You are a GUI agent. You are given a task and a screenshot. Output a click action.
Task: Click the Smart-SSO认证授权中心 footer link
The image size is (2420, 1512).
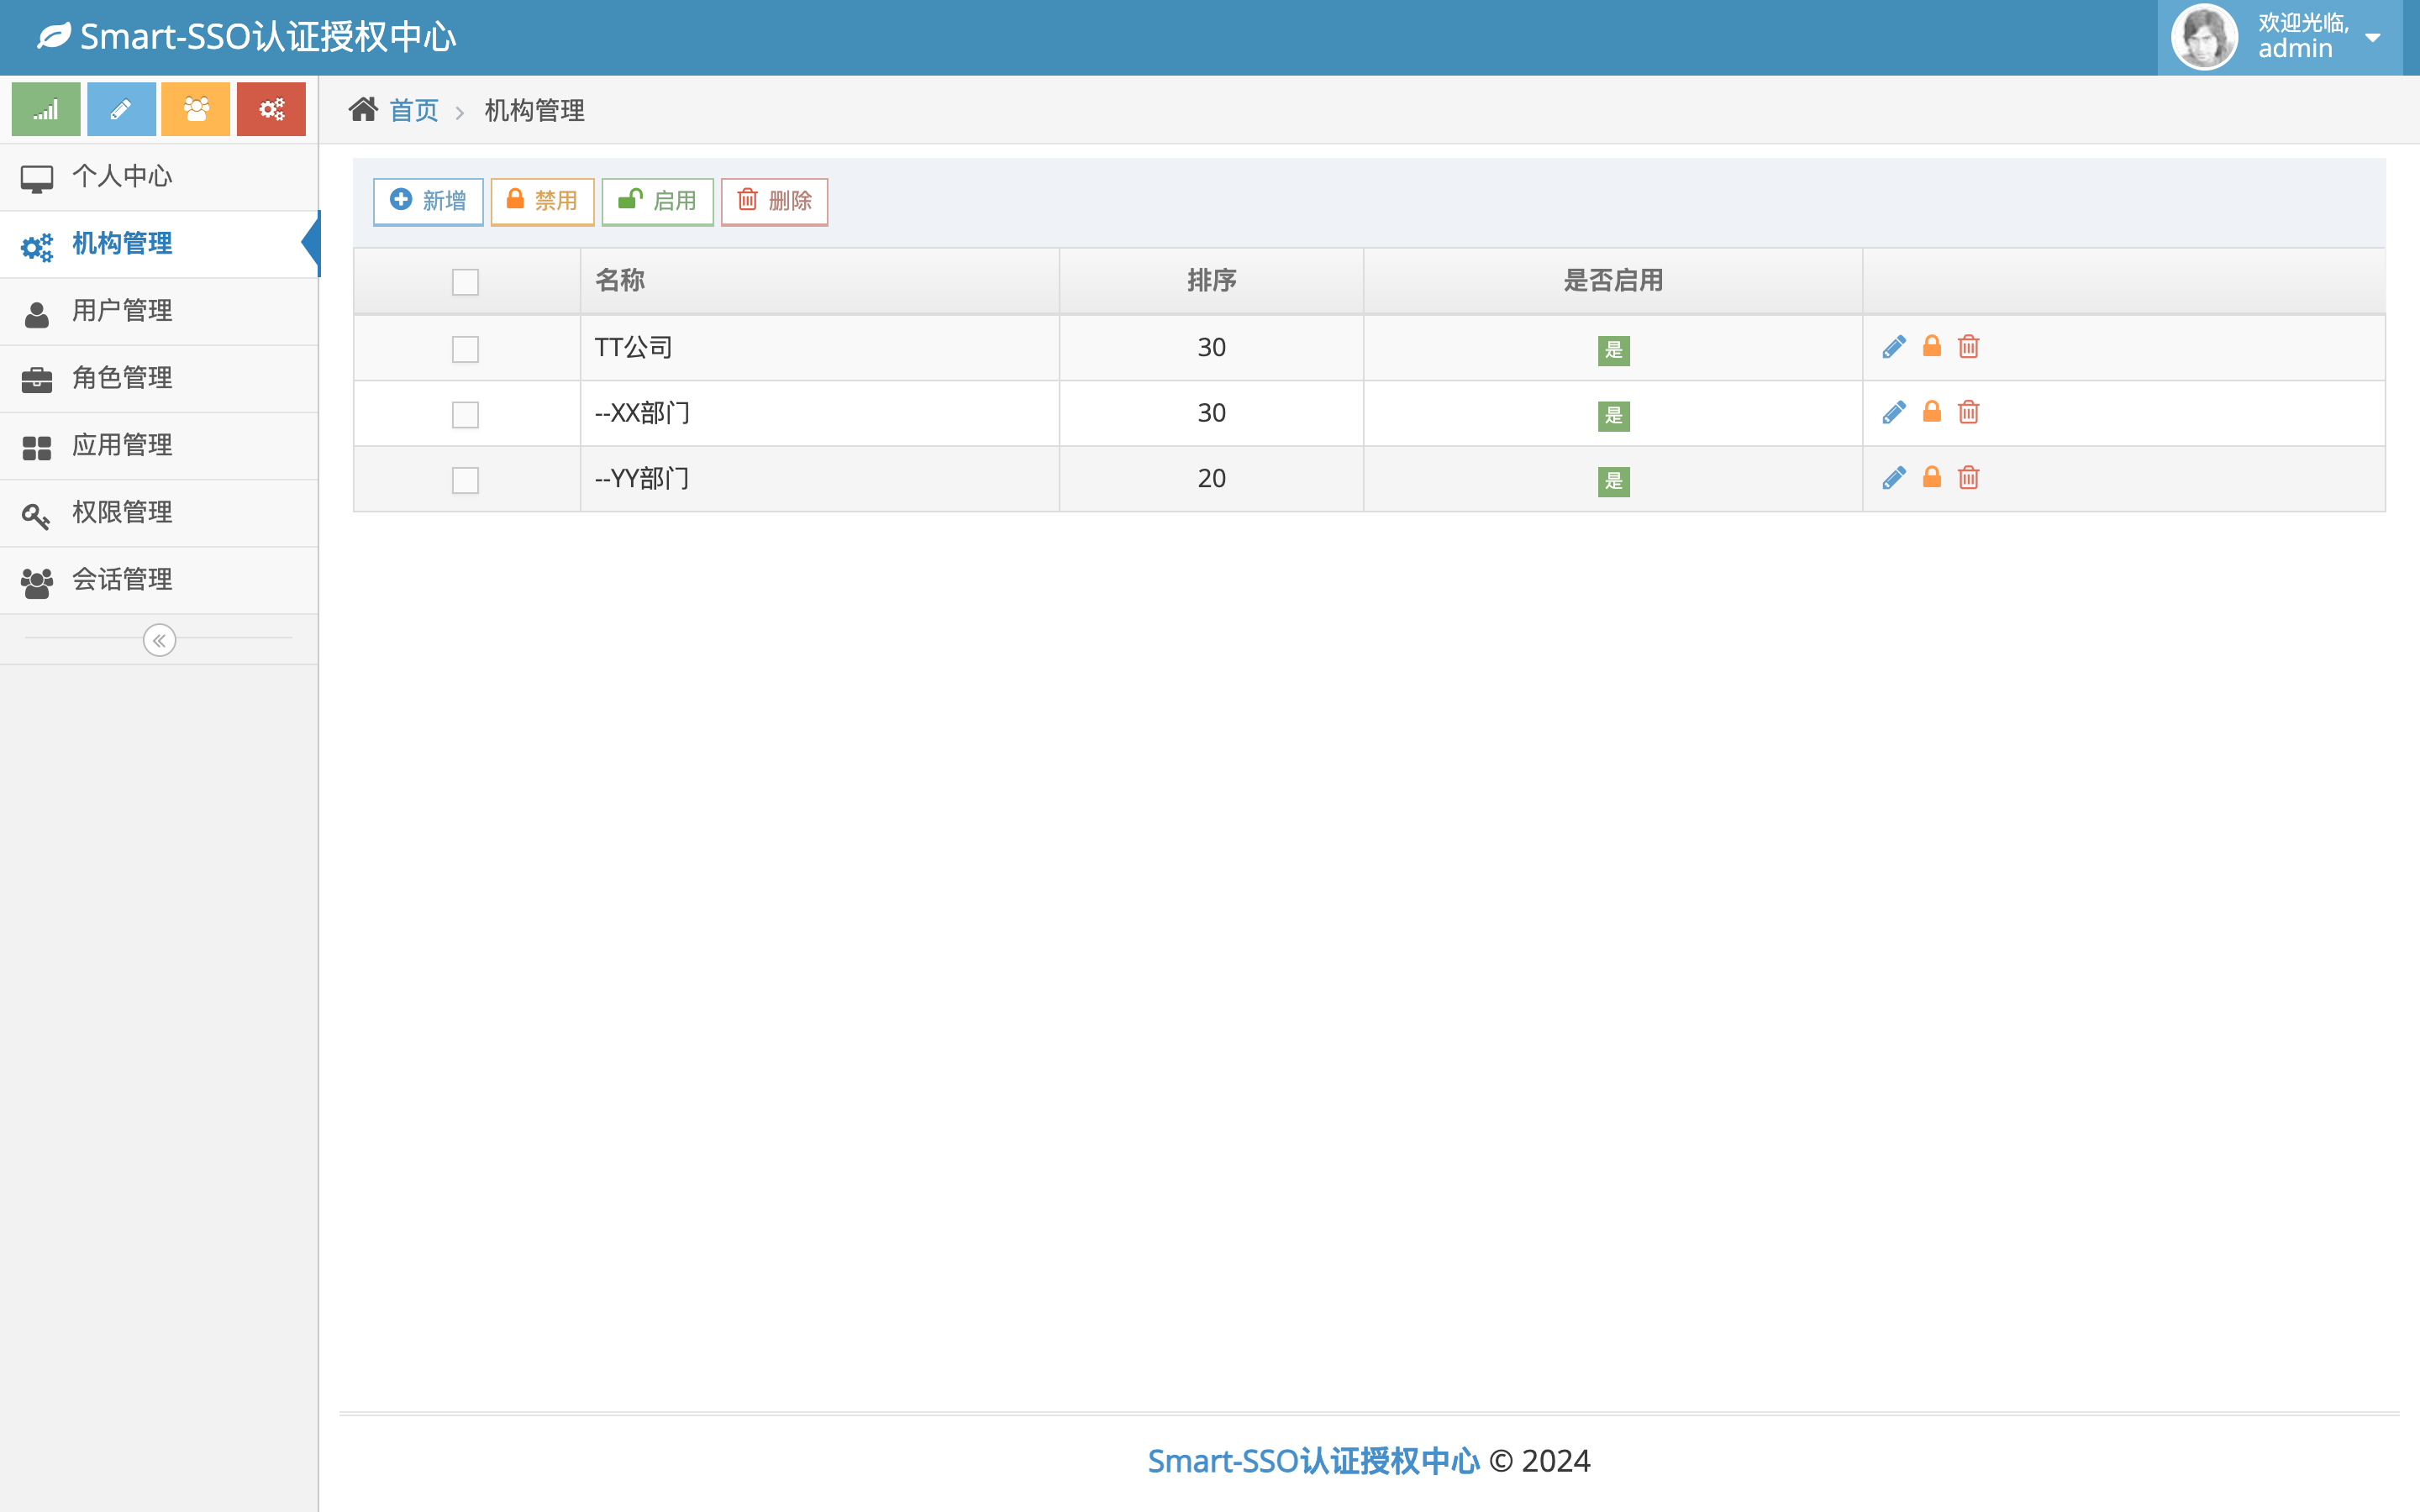coord(1313,1461)
